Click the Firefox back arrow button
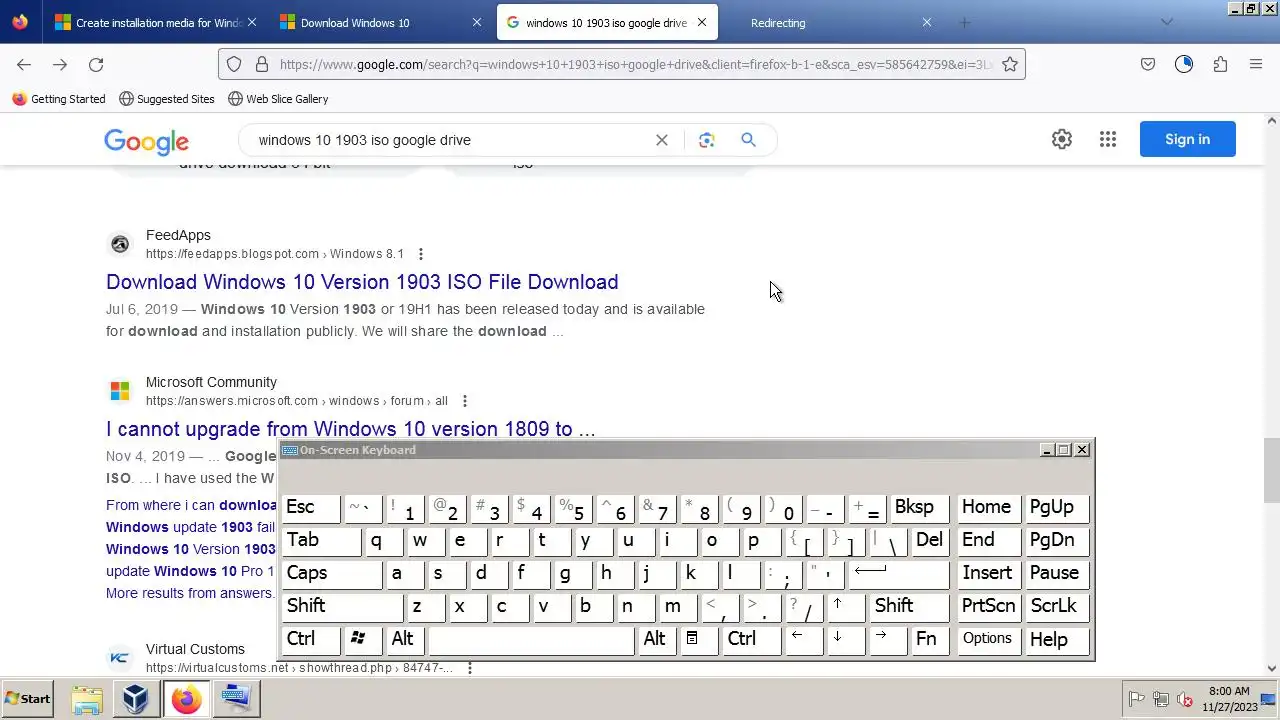1280x720 pixels. click(24, 64)
